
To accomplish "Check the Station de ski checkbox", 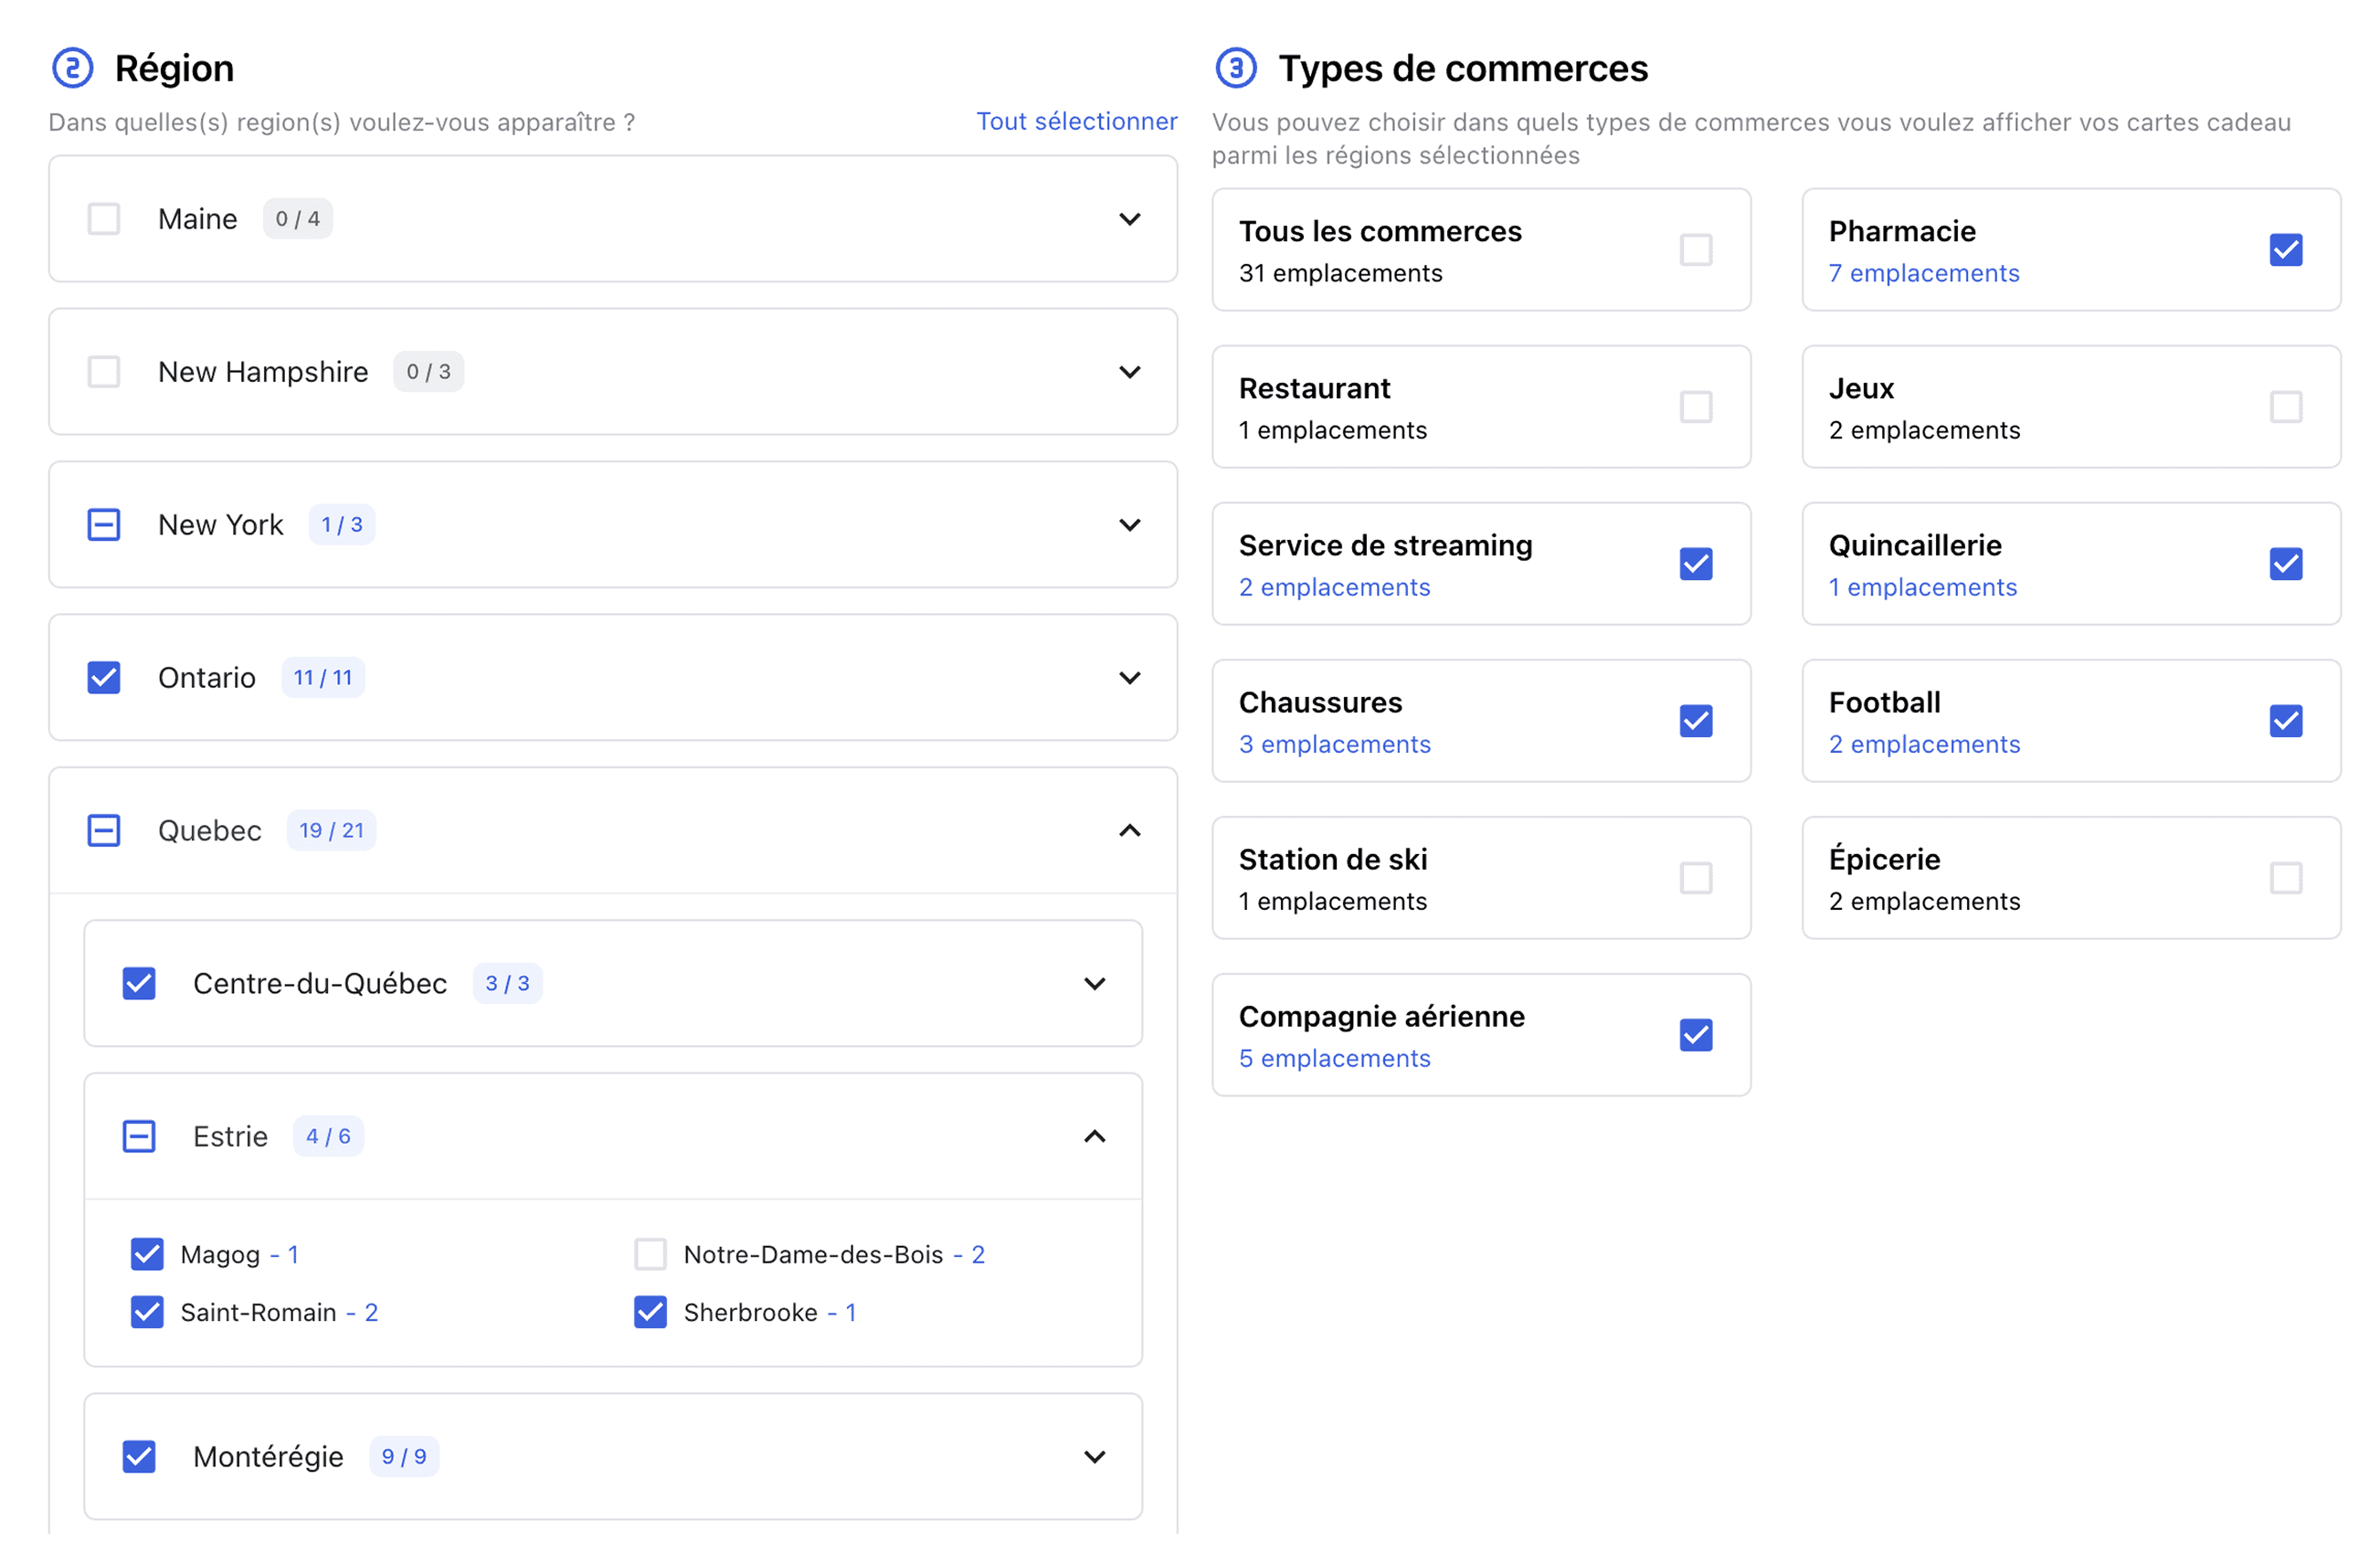I will coord(1696,879).
